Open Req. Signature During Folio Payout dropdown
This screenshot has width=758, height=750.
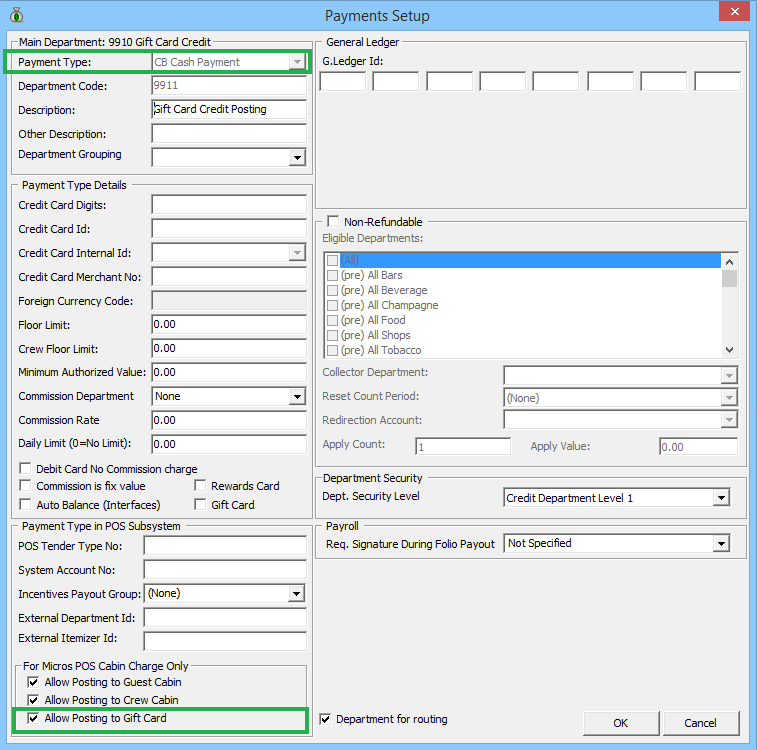pyautogui.click(x=721, y=544)
